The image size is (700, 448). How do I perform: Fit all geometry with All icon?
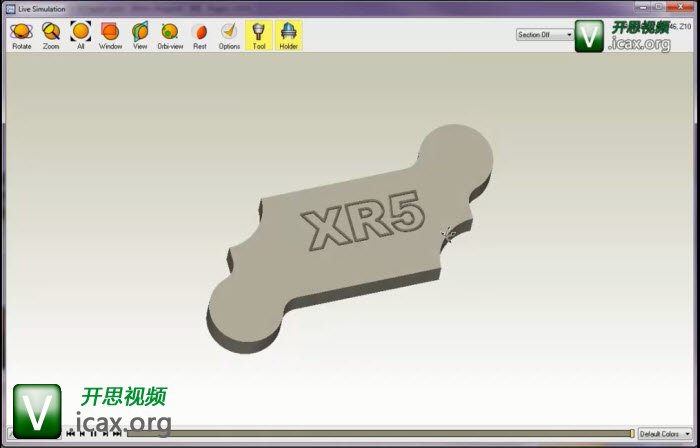point(80,36)
